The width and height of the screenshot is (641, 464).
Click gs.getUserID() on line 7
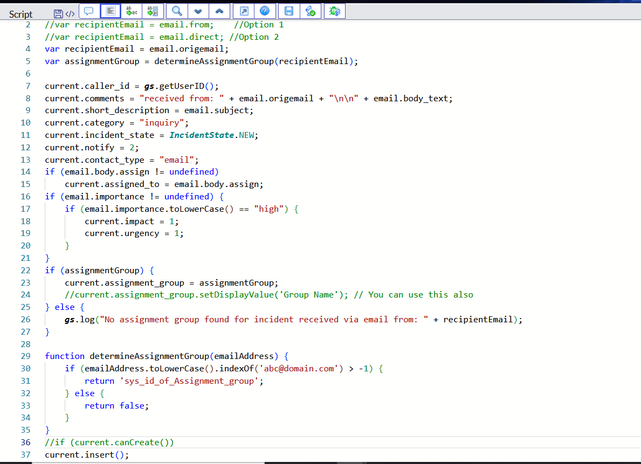click(x=181, y=86)
